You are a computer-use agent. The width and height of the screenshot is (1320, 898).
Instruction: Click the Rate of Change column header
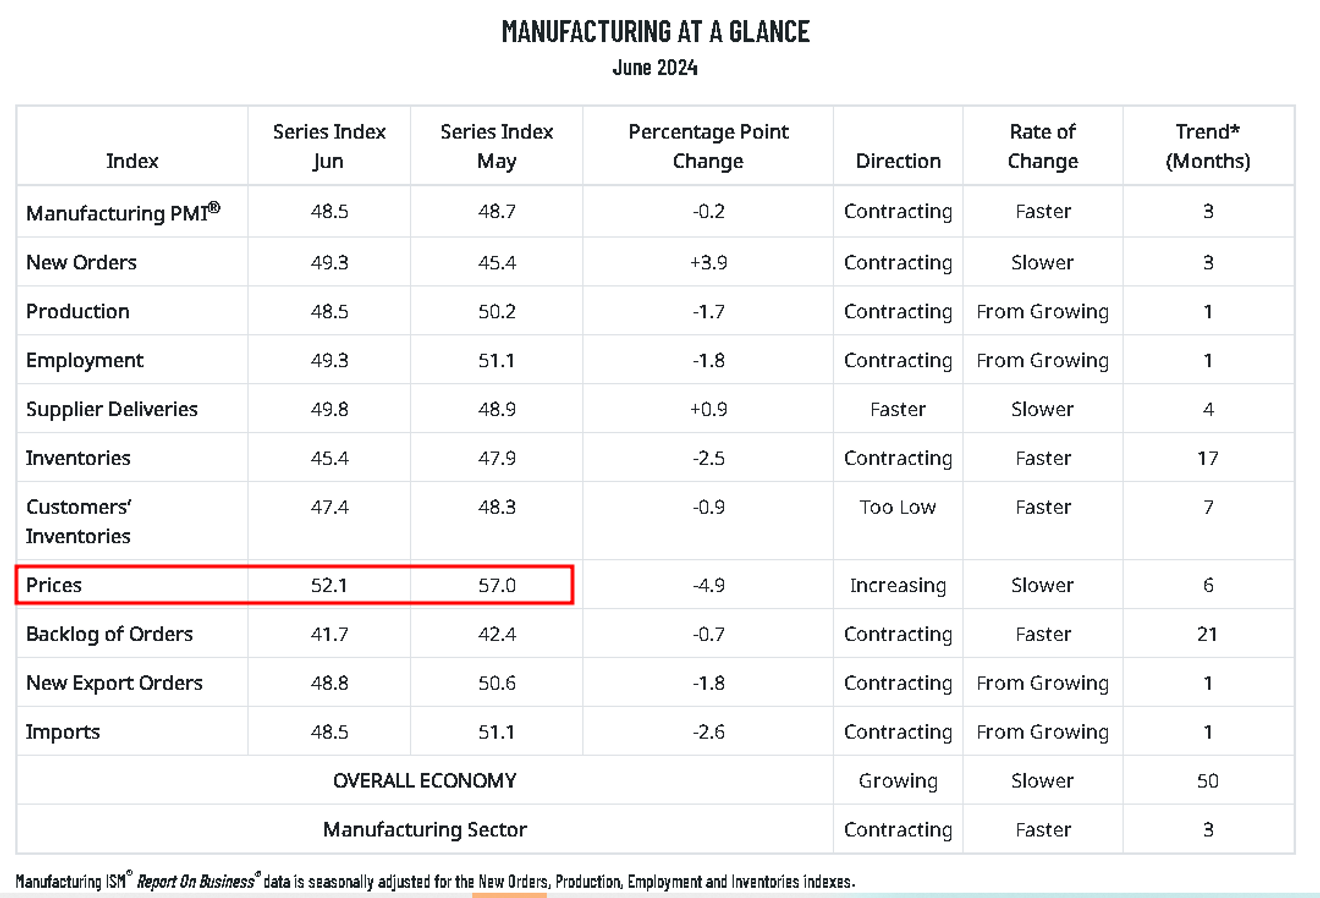tap(1042, 146)
